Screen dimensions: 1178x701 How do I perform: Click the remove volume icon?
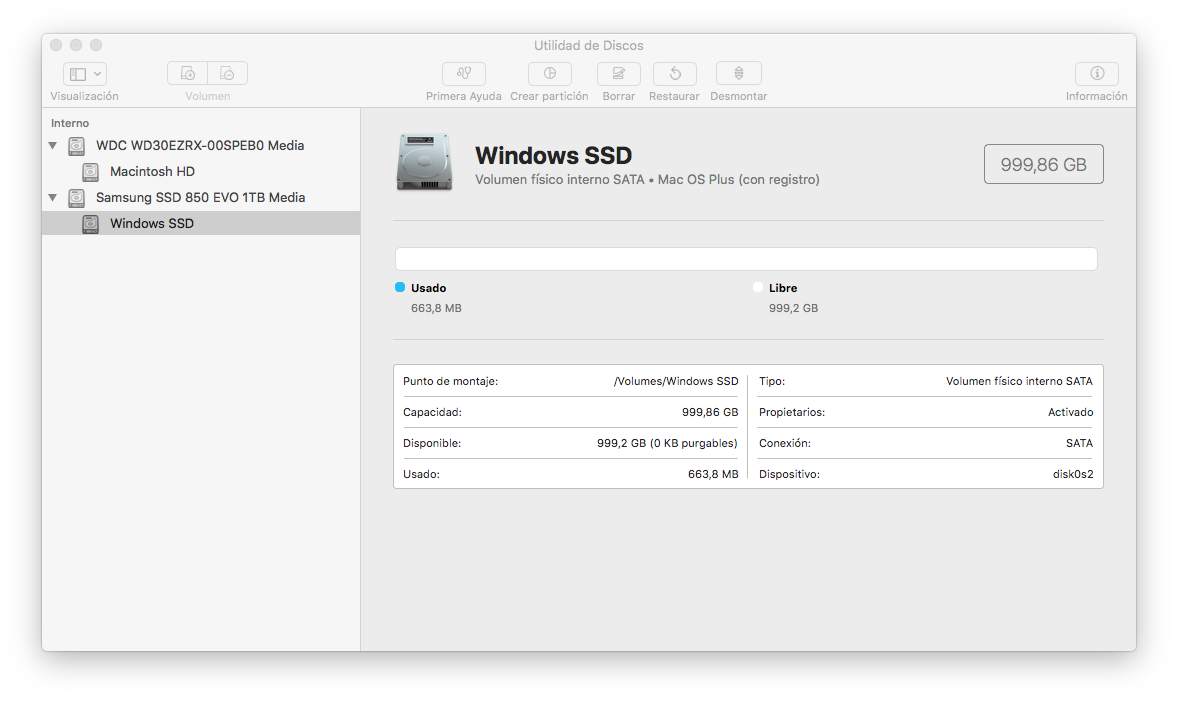228,74
